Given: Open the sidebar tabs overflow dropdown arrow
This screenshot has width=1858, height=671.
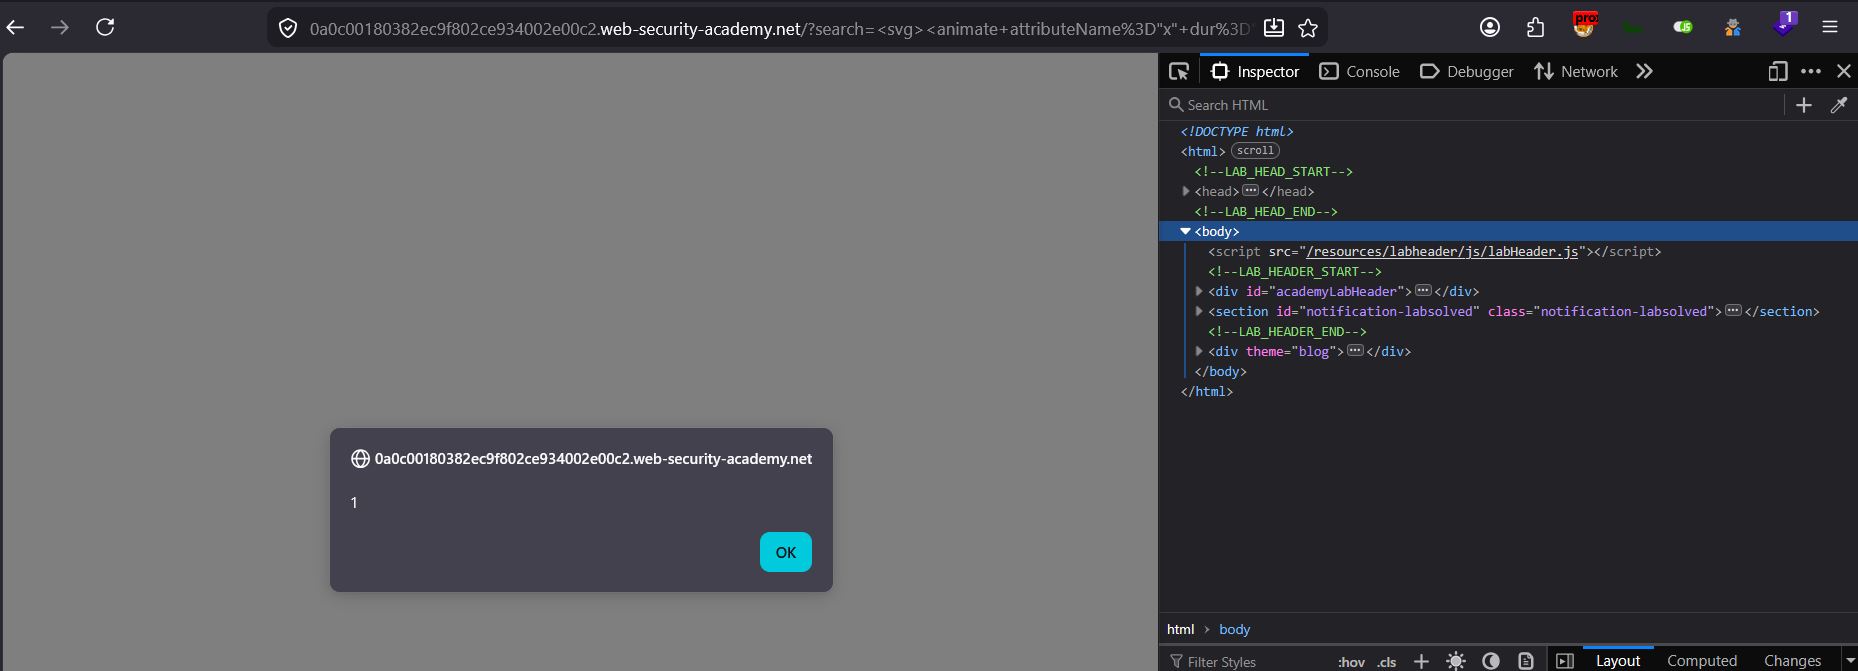Looking at the screenshot, I should point(1849,661).
